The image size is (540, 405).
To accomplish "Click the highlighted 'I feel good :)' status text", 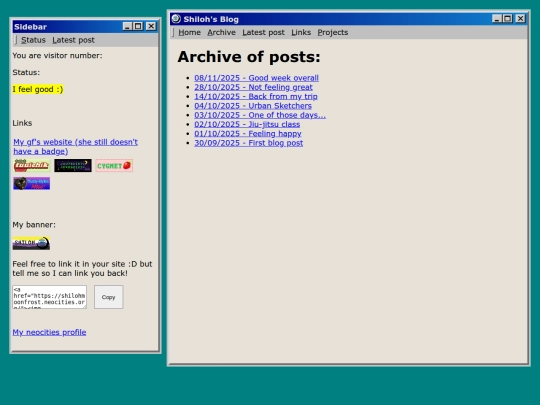I will click(38, 89).
